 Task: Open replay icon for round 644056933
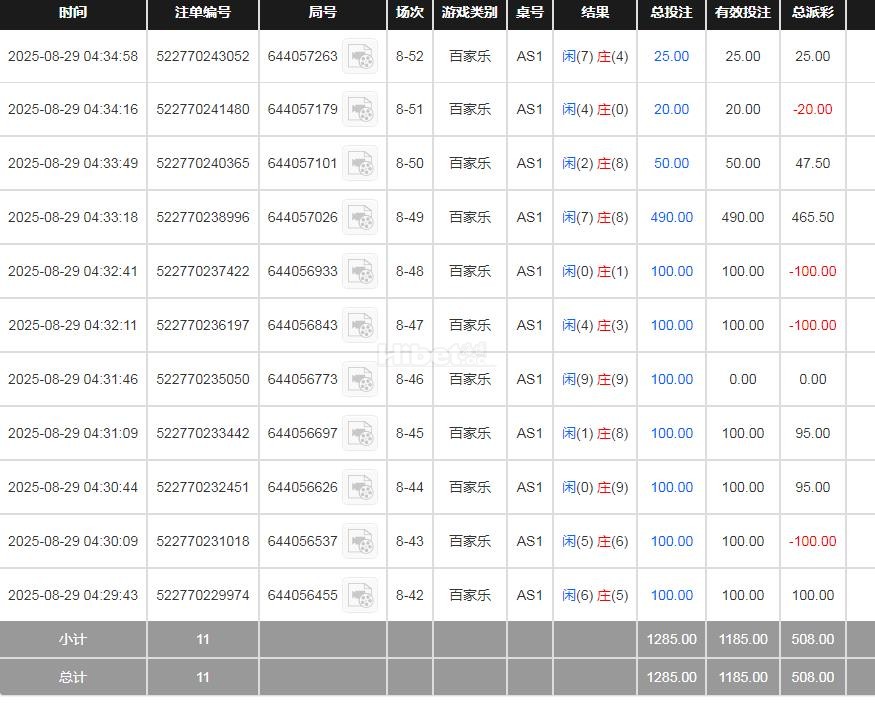coord(361,272)
